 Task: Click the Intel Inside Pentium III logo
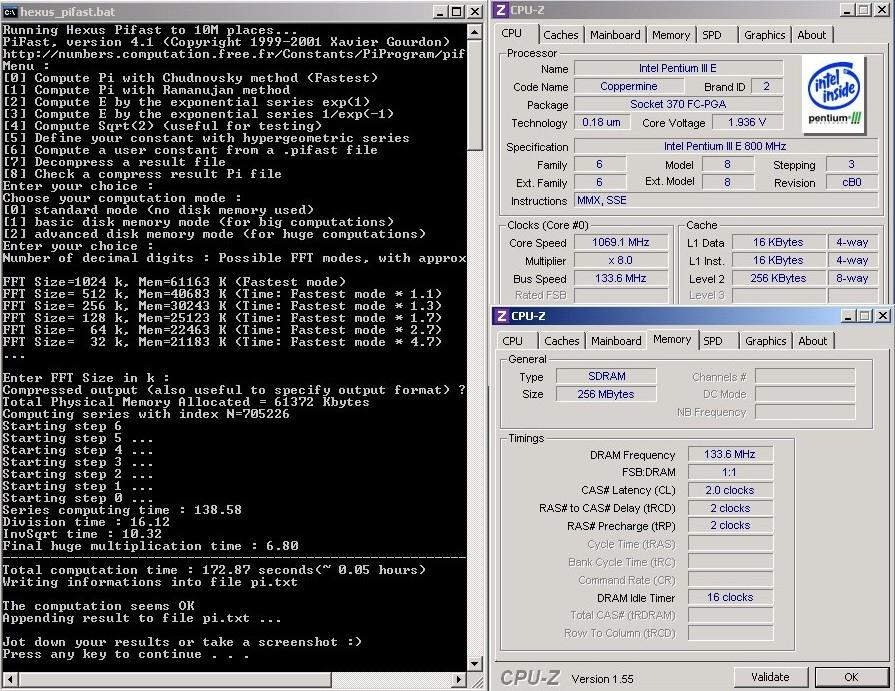point(834,95)
